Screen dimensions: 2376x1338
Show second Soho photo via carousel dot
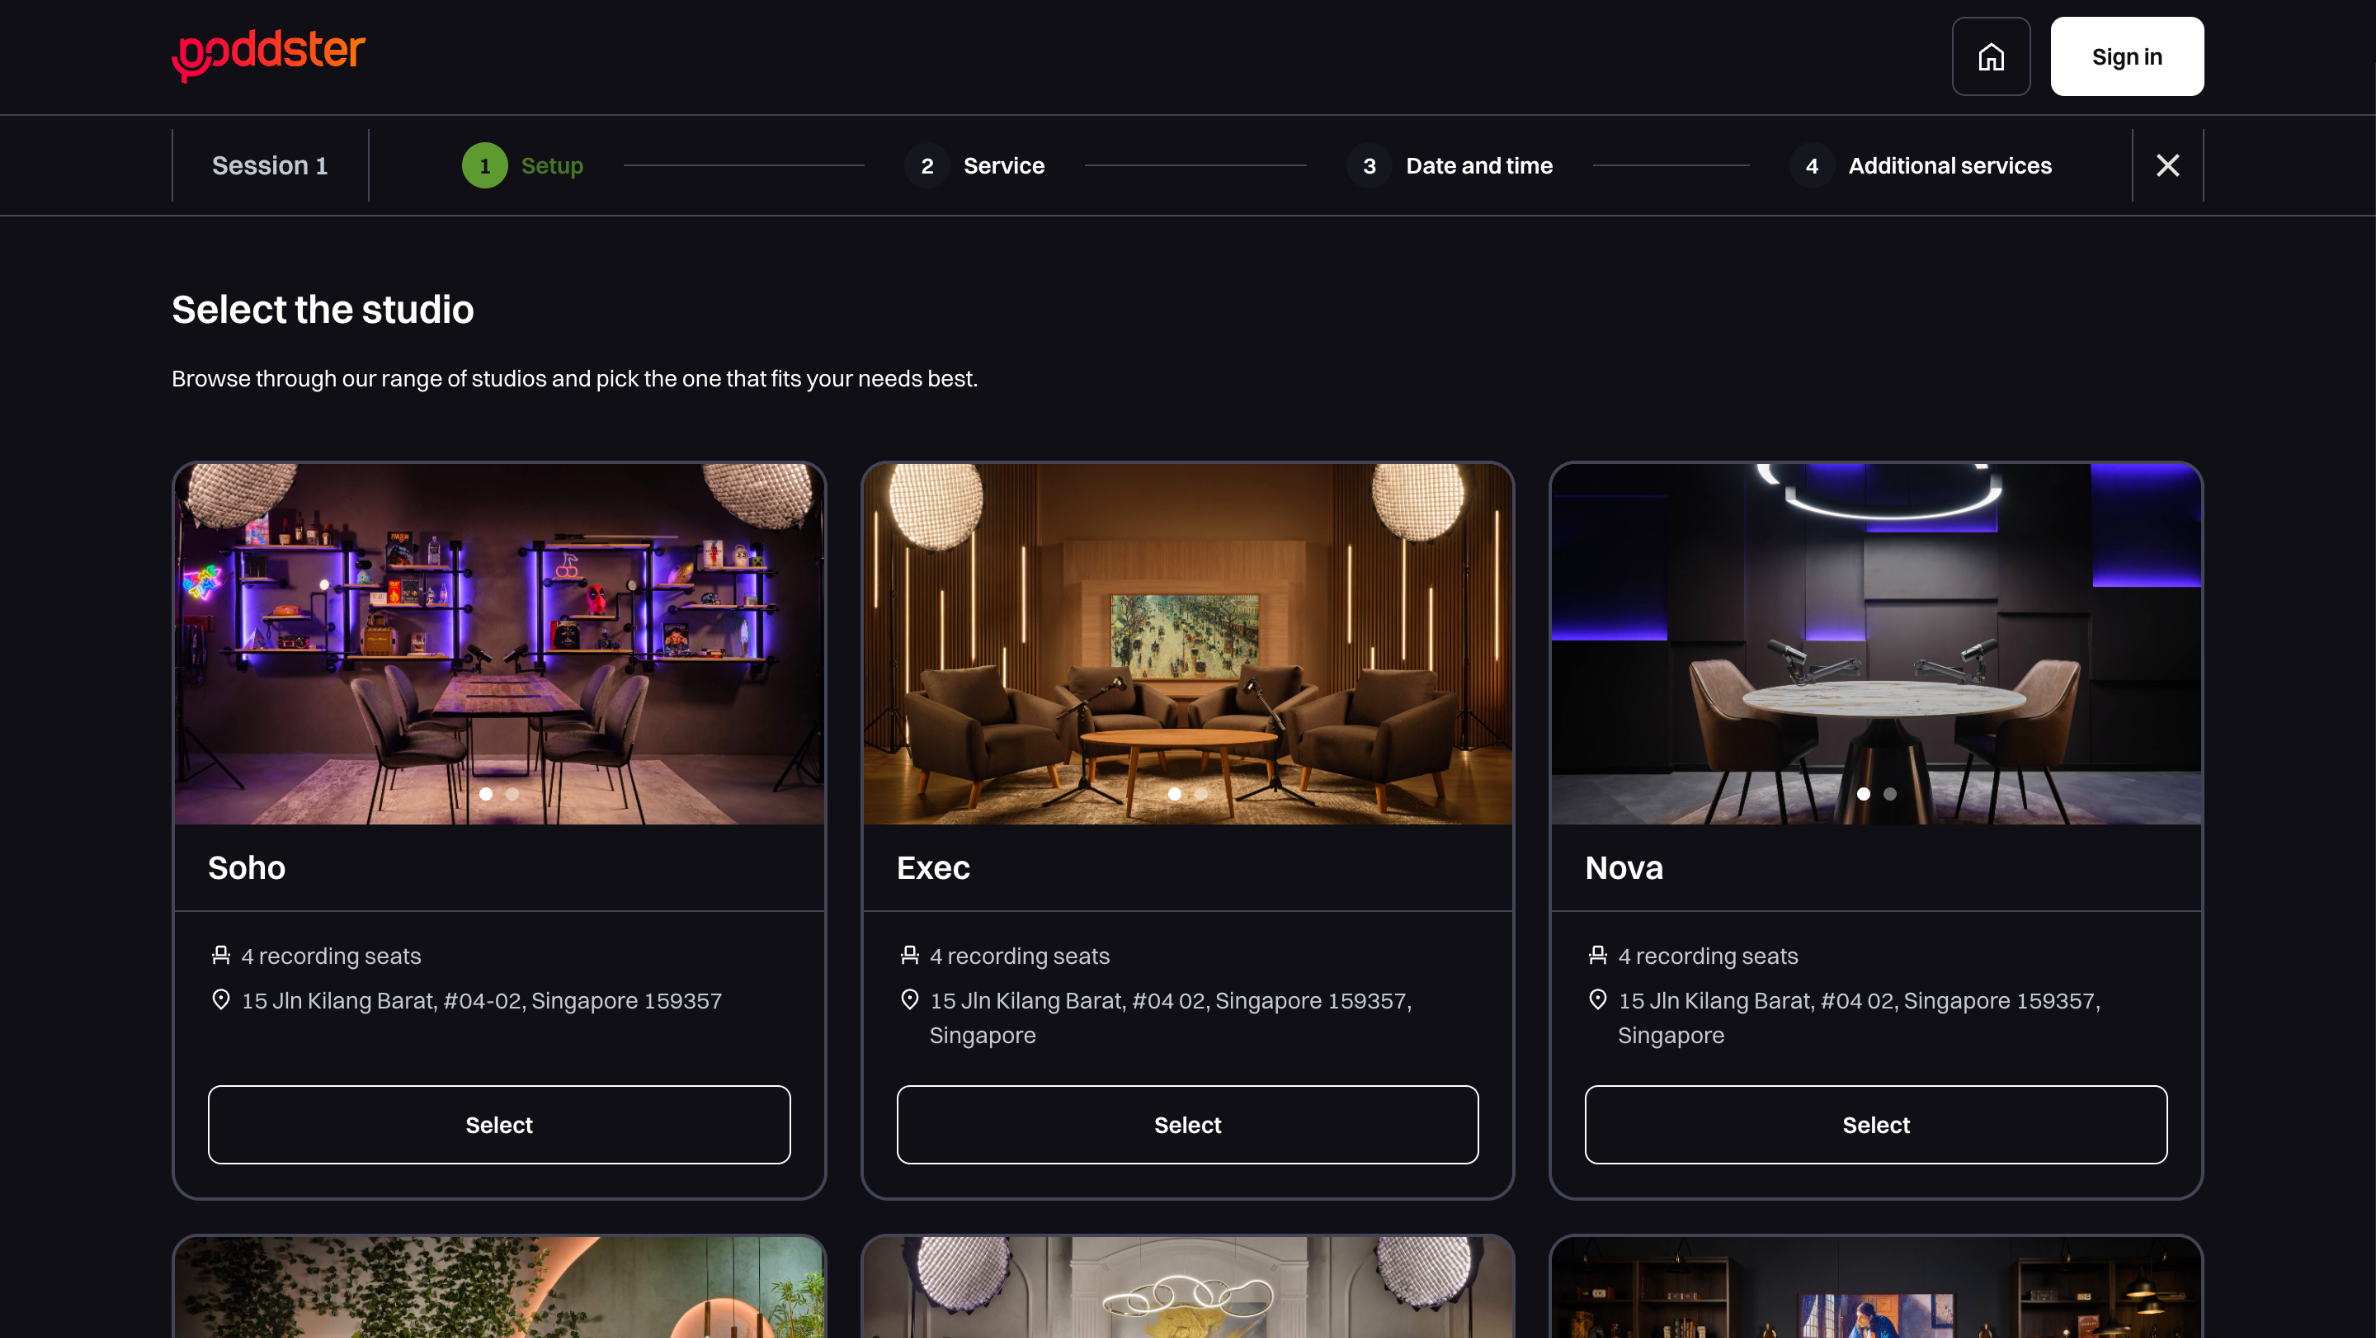tap(512, 793)
